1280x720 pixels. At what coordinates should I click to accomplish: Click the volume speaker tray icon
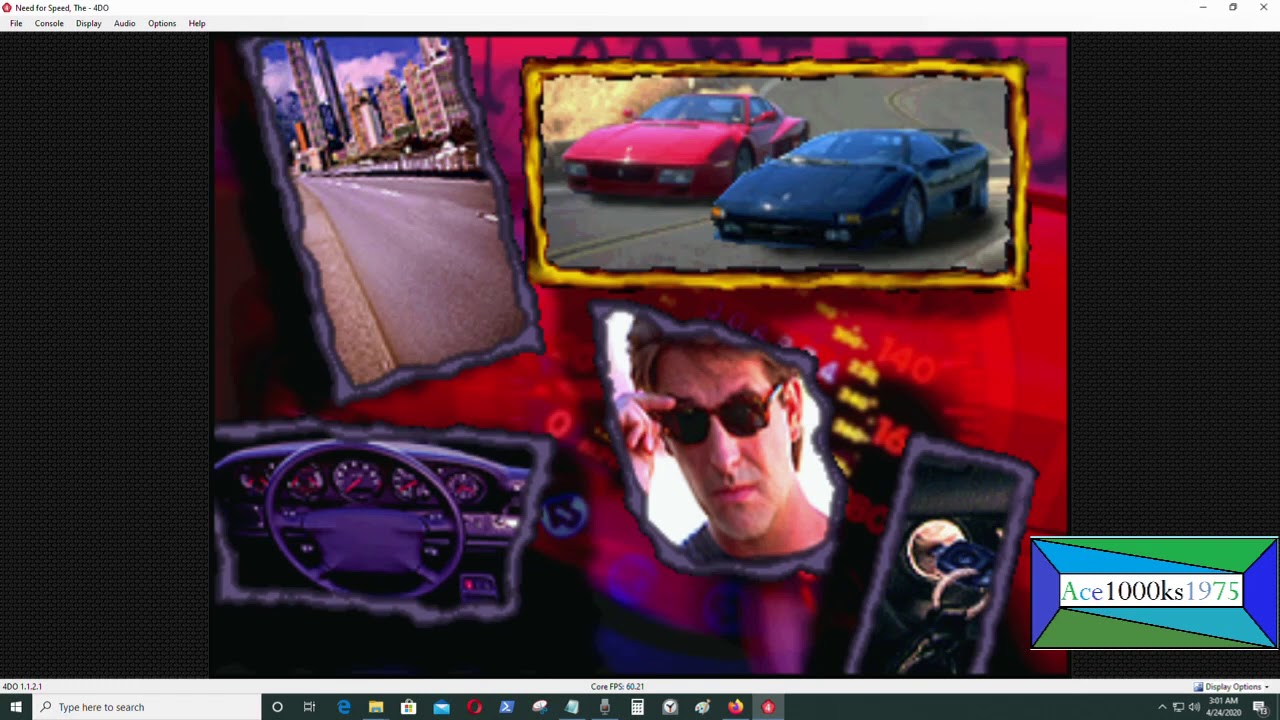click(1194, 707)
